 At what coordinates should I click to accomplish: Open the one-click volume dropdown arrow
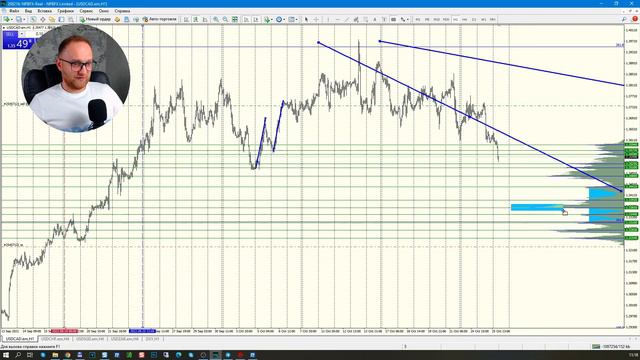22,34
